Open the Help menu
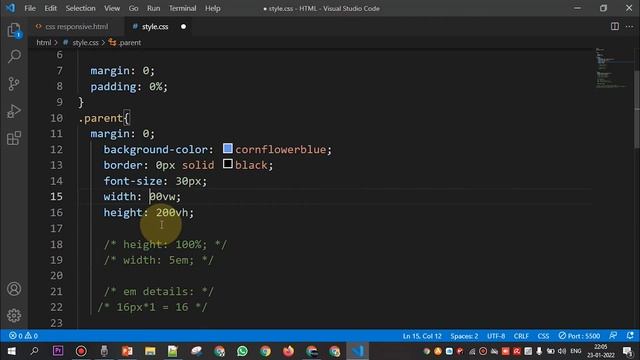Image resolution: width=640 pixels, height=360 pixels. (213, 8)
